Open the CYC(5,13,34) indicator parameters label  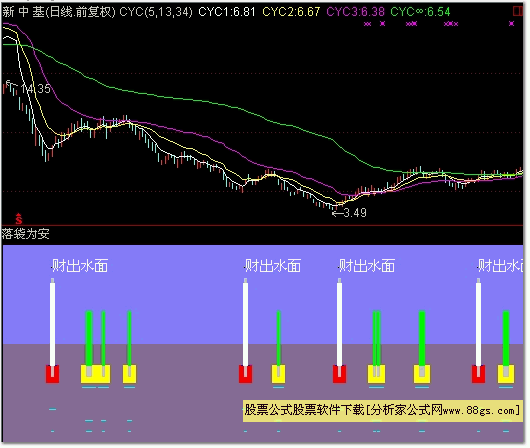[156, 12]
